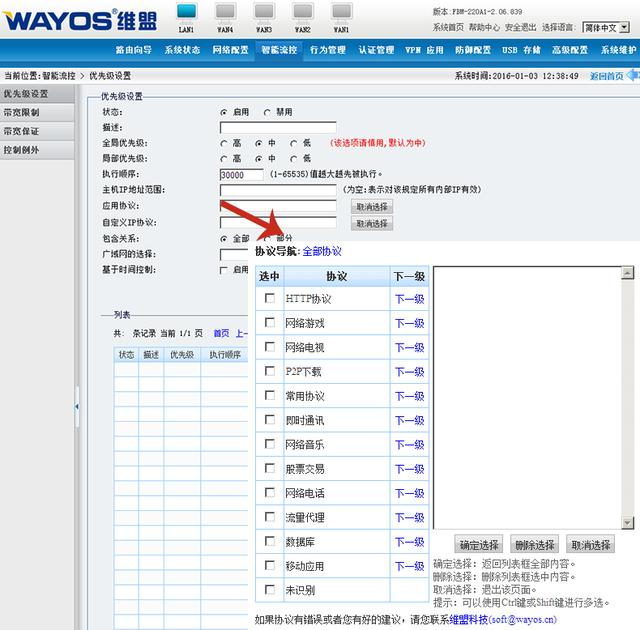Select 带宽保证 in sidebar
Screen dimensions: 640x630
coord(37,131)
